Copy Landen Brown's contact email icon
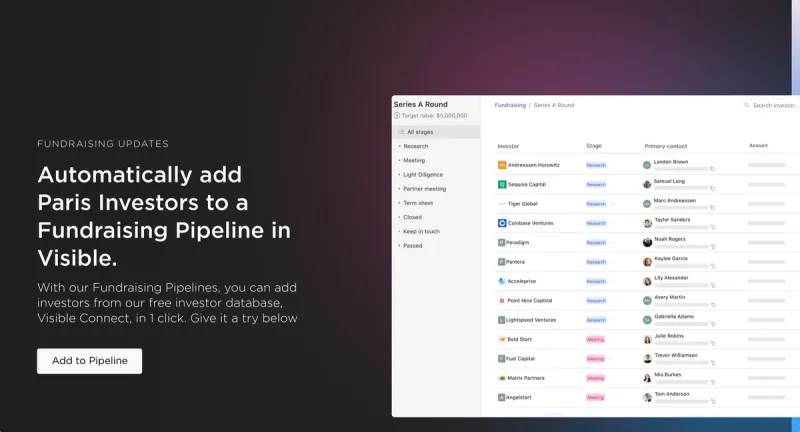 point(712,169)
